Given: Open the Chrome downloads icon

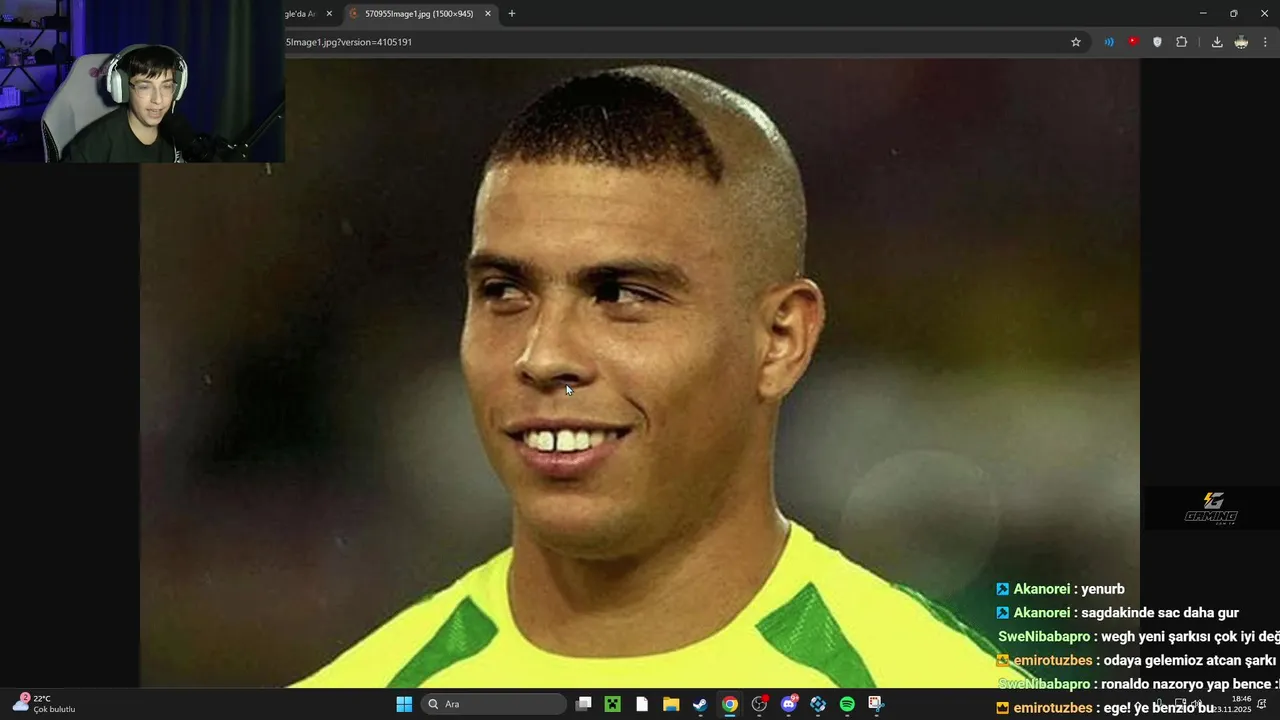Looking at the screenshot, I should [1217, 42].
